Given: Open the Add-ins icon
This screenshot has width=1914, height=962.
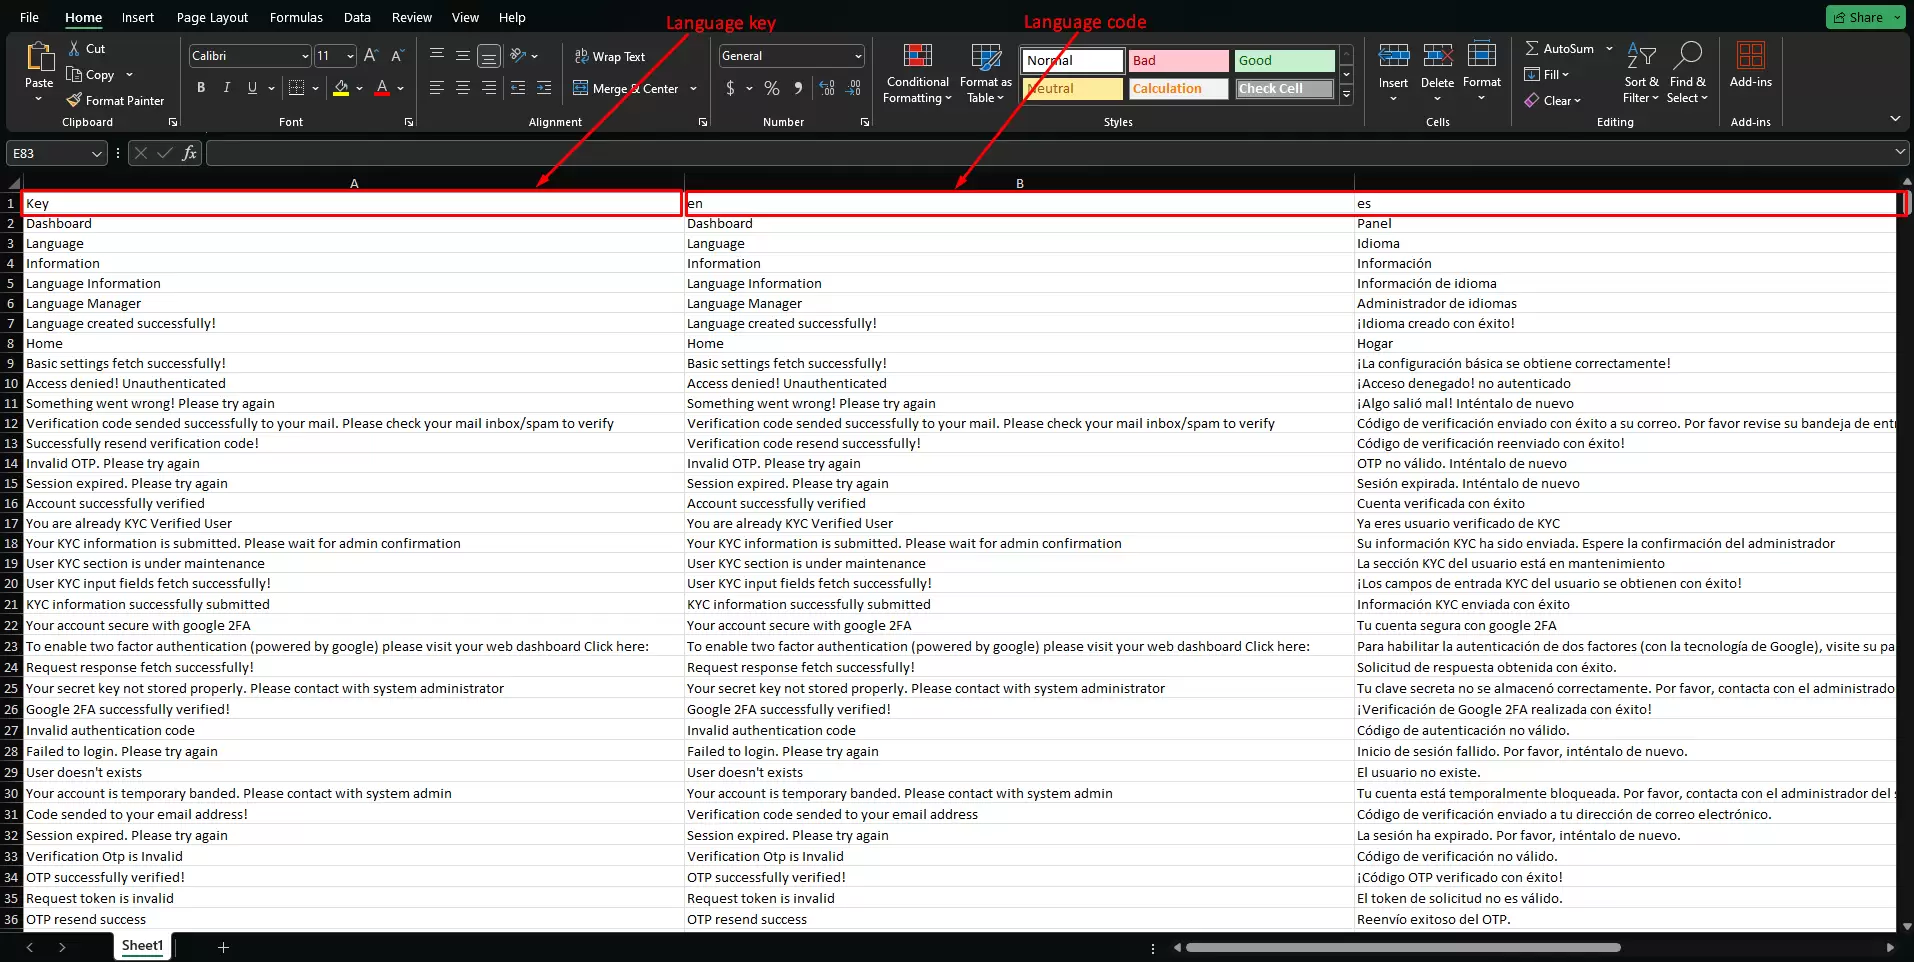Looking at the screenshot, I should pyautogui.click(x=1750, y=55).
